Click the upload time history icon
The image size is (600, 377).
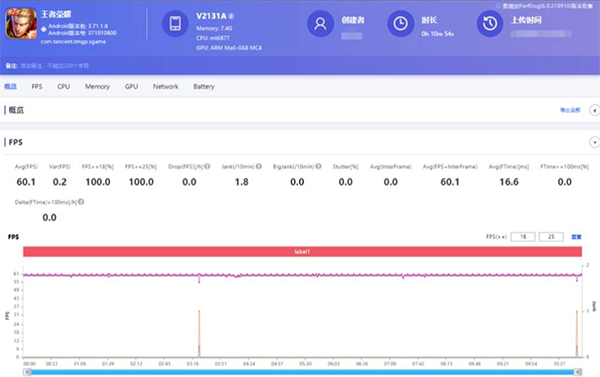pos(490,23)
